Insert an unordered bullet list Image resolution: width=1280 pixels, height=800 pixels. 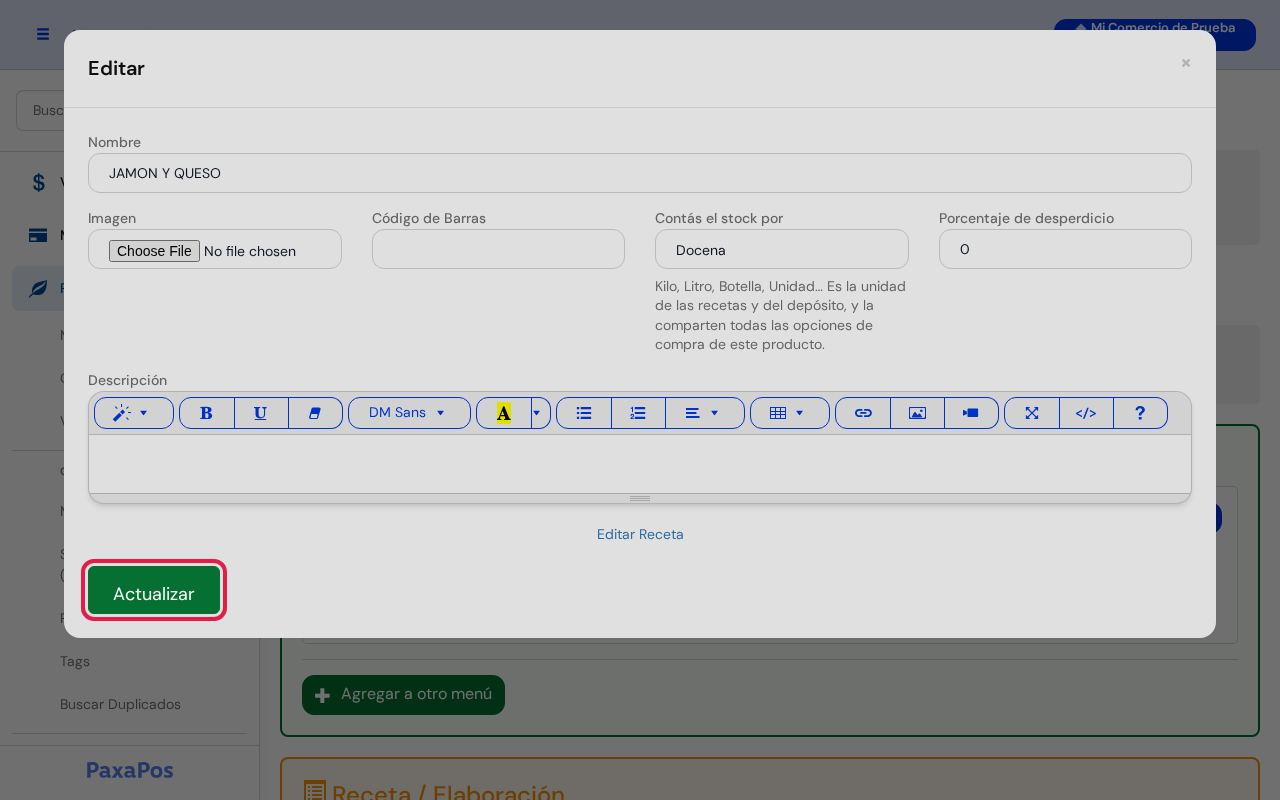(x=584, y=413)
